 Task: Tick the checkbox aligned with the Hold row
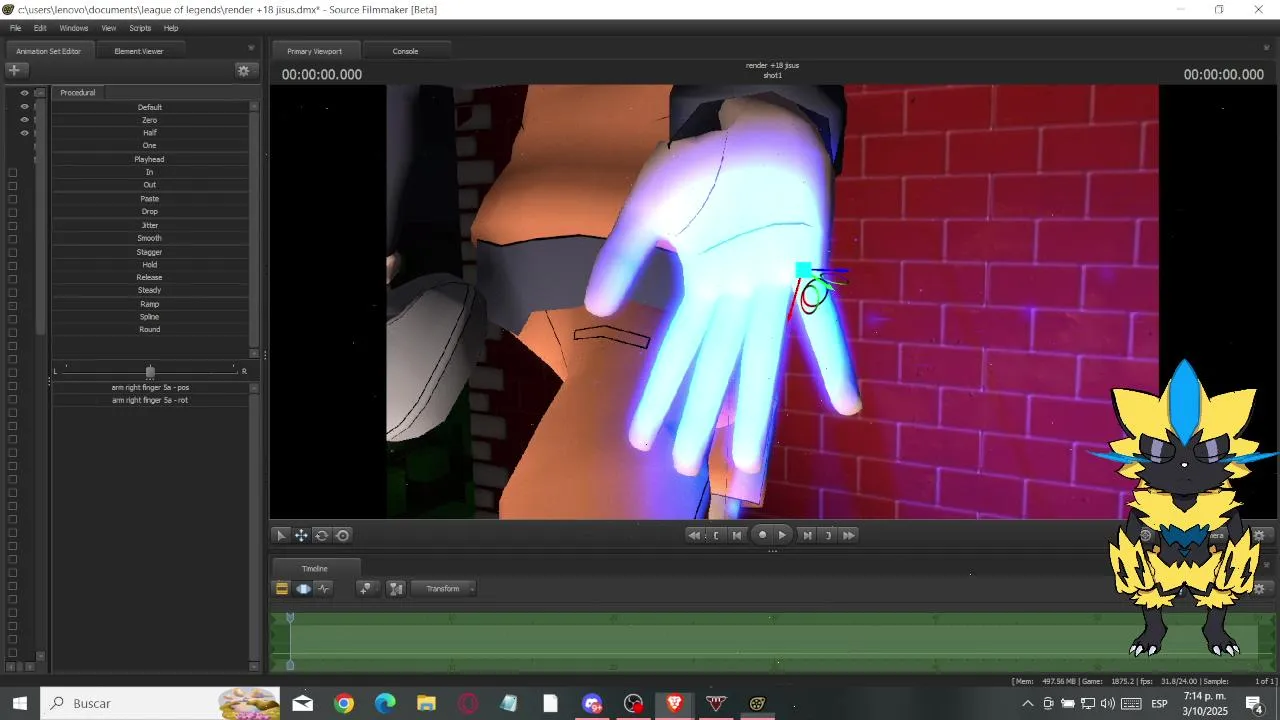click(x=13, y=265)
